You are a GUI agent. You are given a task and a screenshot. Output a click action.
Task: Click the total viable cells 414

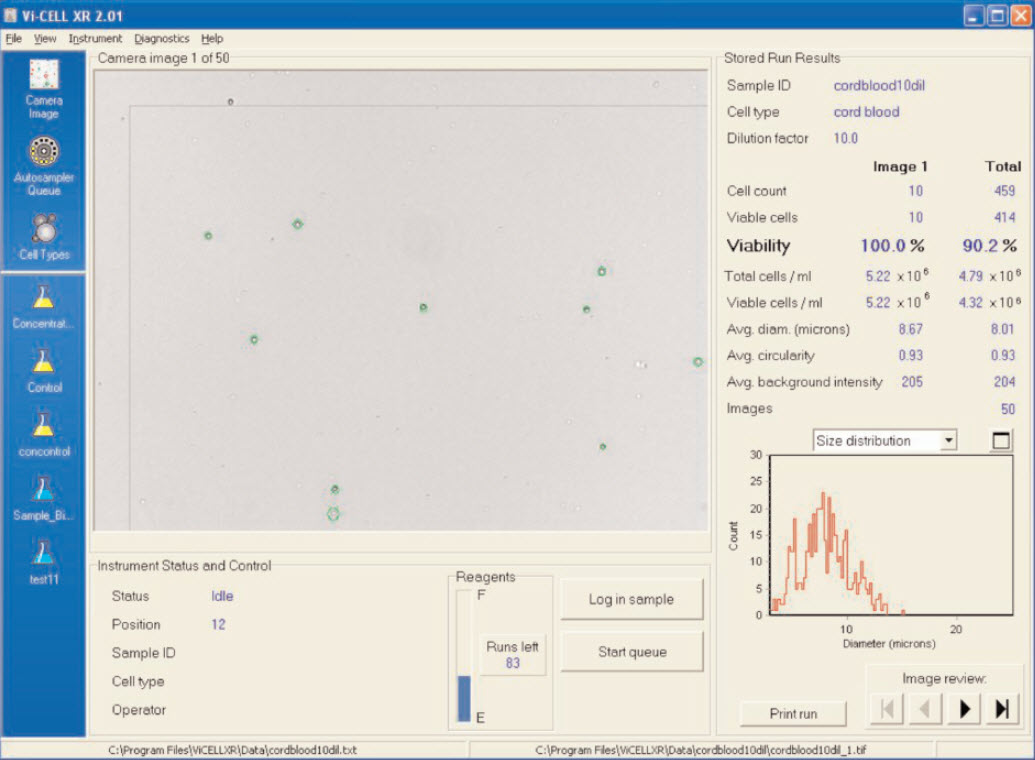1005,217
